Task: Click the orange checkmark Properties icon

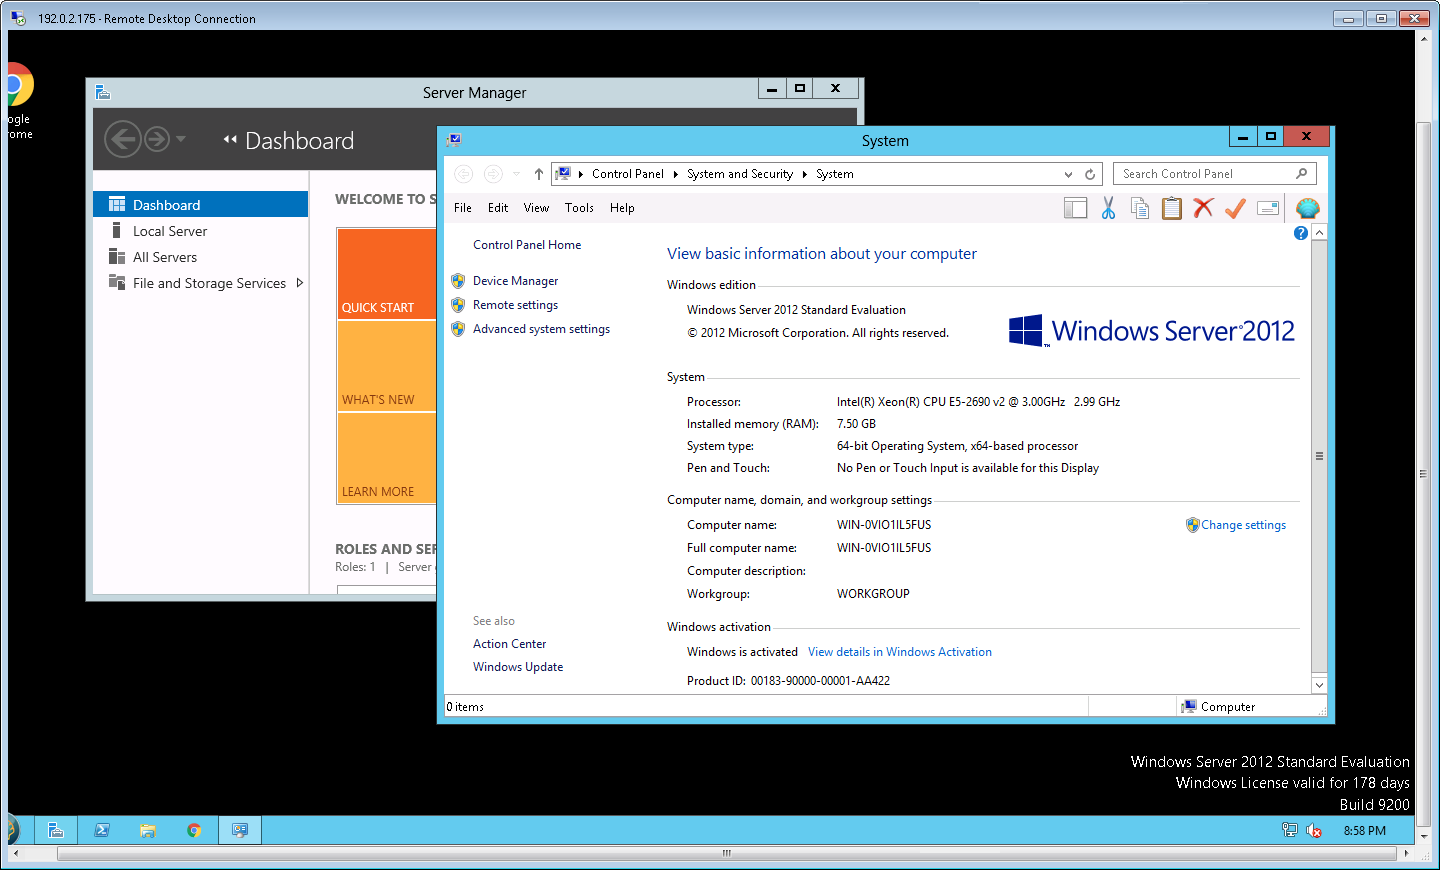Action: click(1235, 208)
